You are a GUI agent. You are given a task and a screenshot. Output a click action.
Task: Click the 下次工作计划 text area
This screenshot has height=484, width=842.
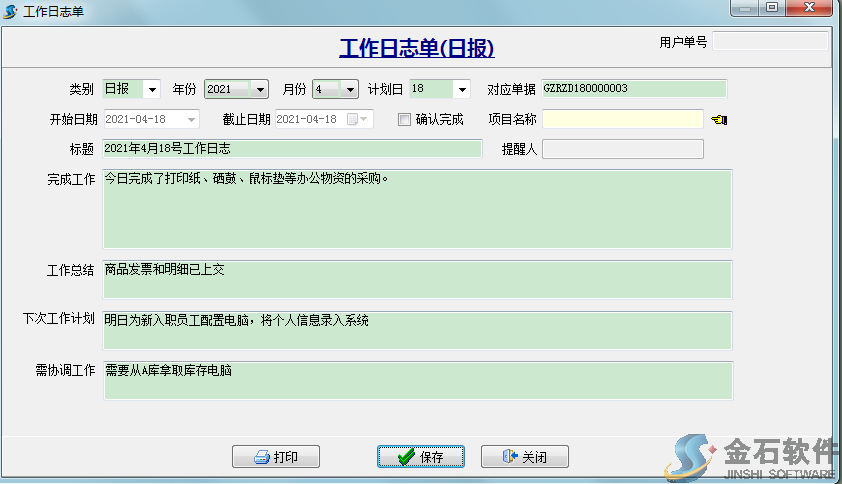417,330
